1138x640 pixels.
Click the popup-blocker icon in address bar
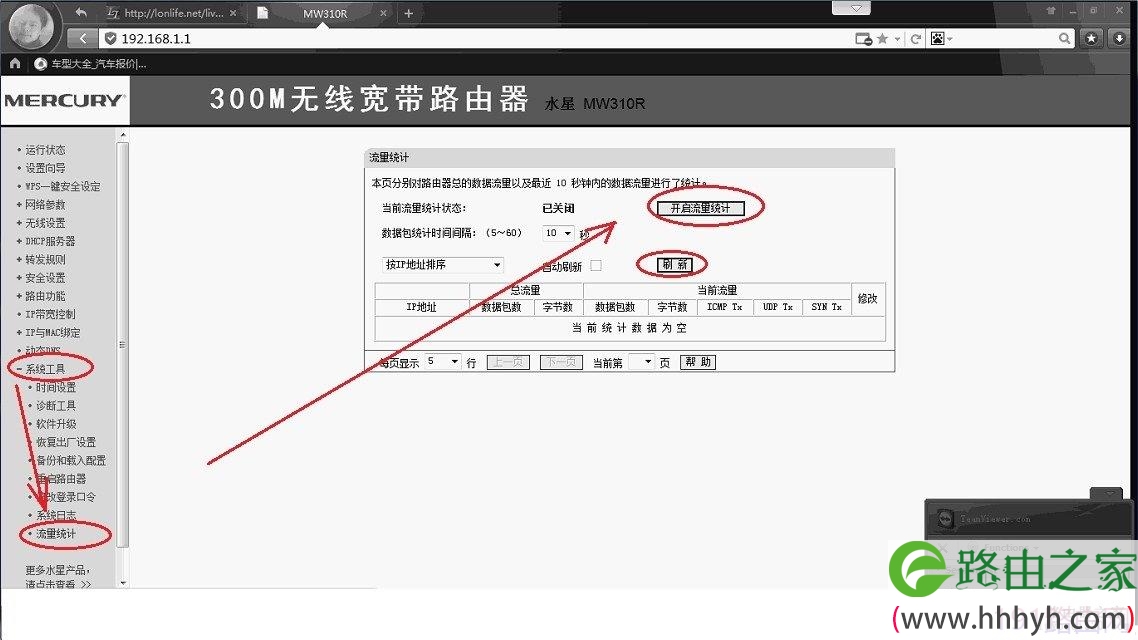point(863,39)
